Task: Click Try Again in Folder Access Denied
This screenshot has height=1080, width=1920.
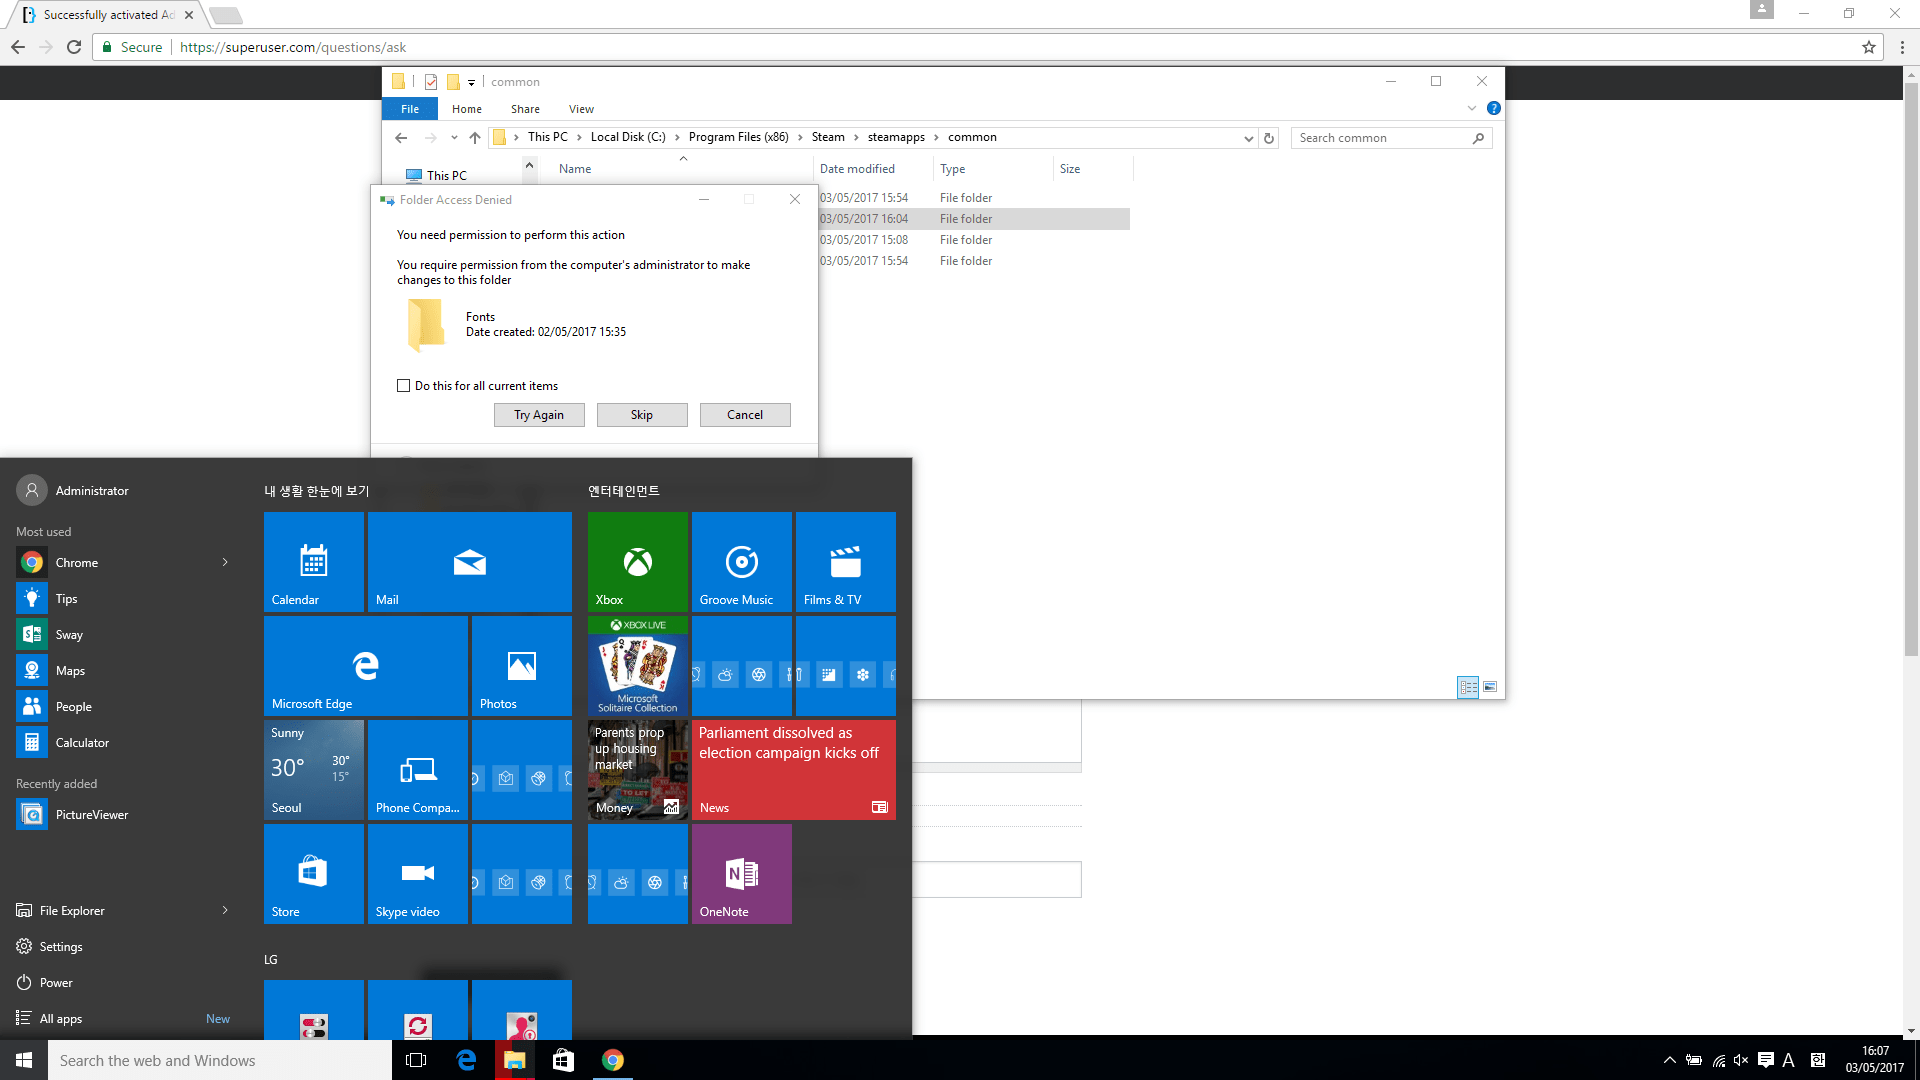Action: pyautogui.click(x=539, y=415)
